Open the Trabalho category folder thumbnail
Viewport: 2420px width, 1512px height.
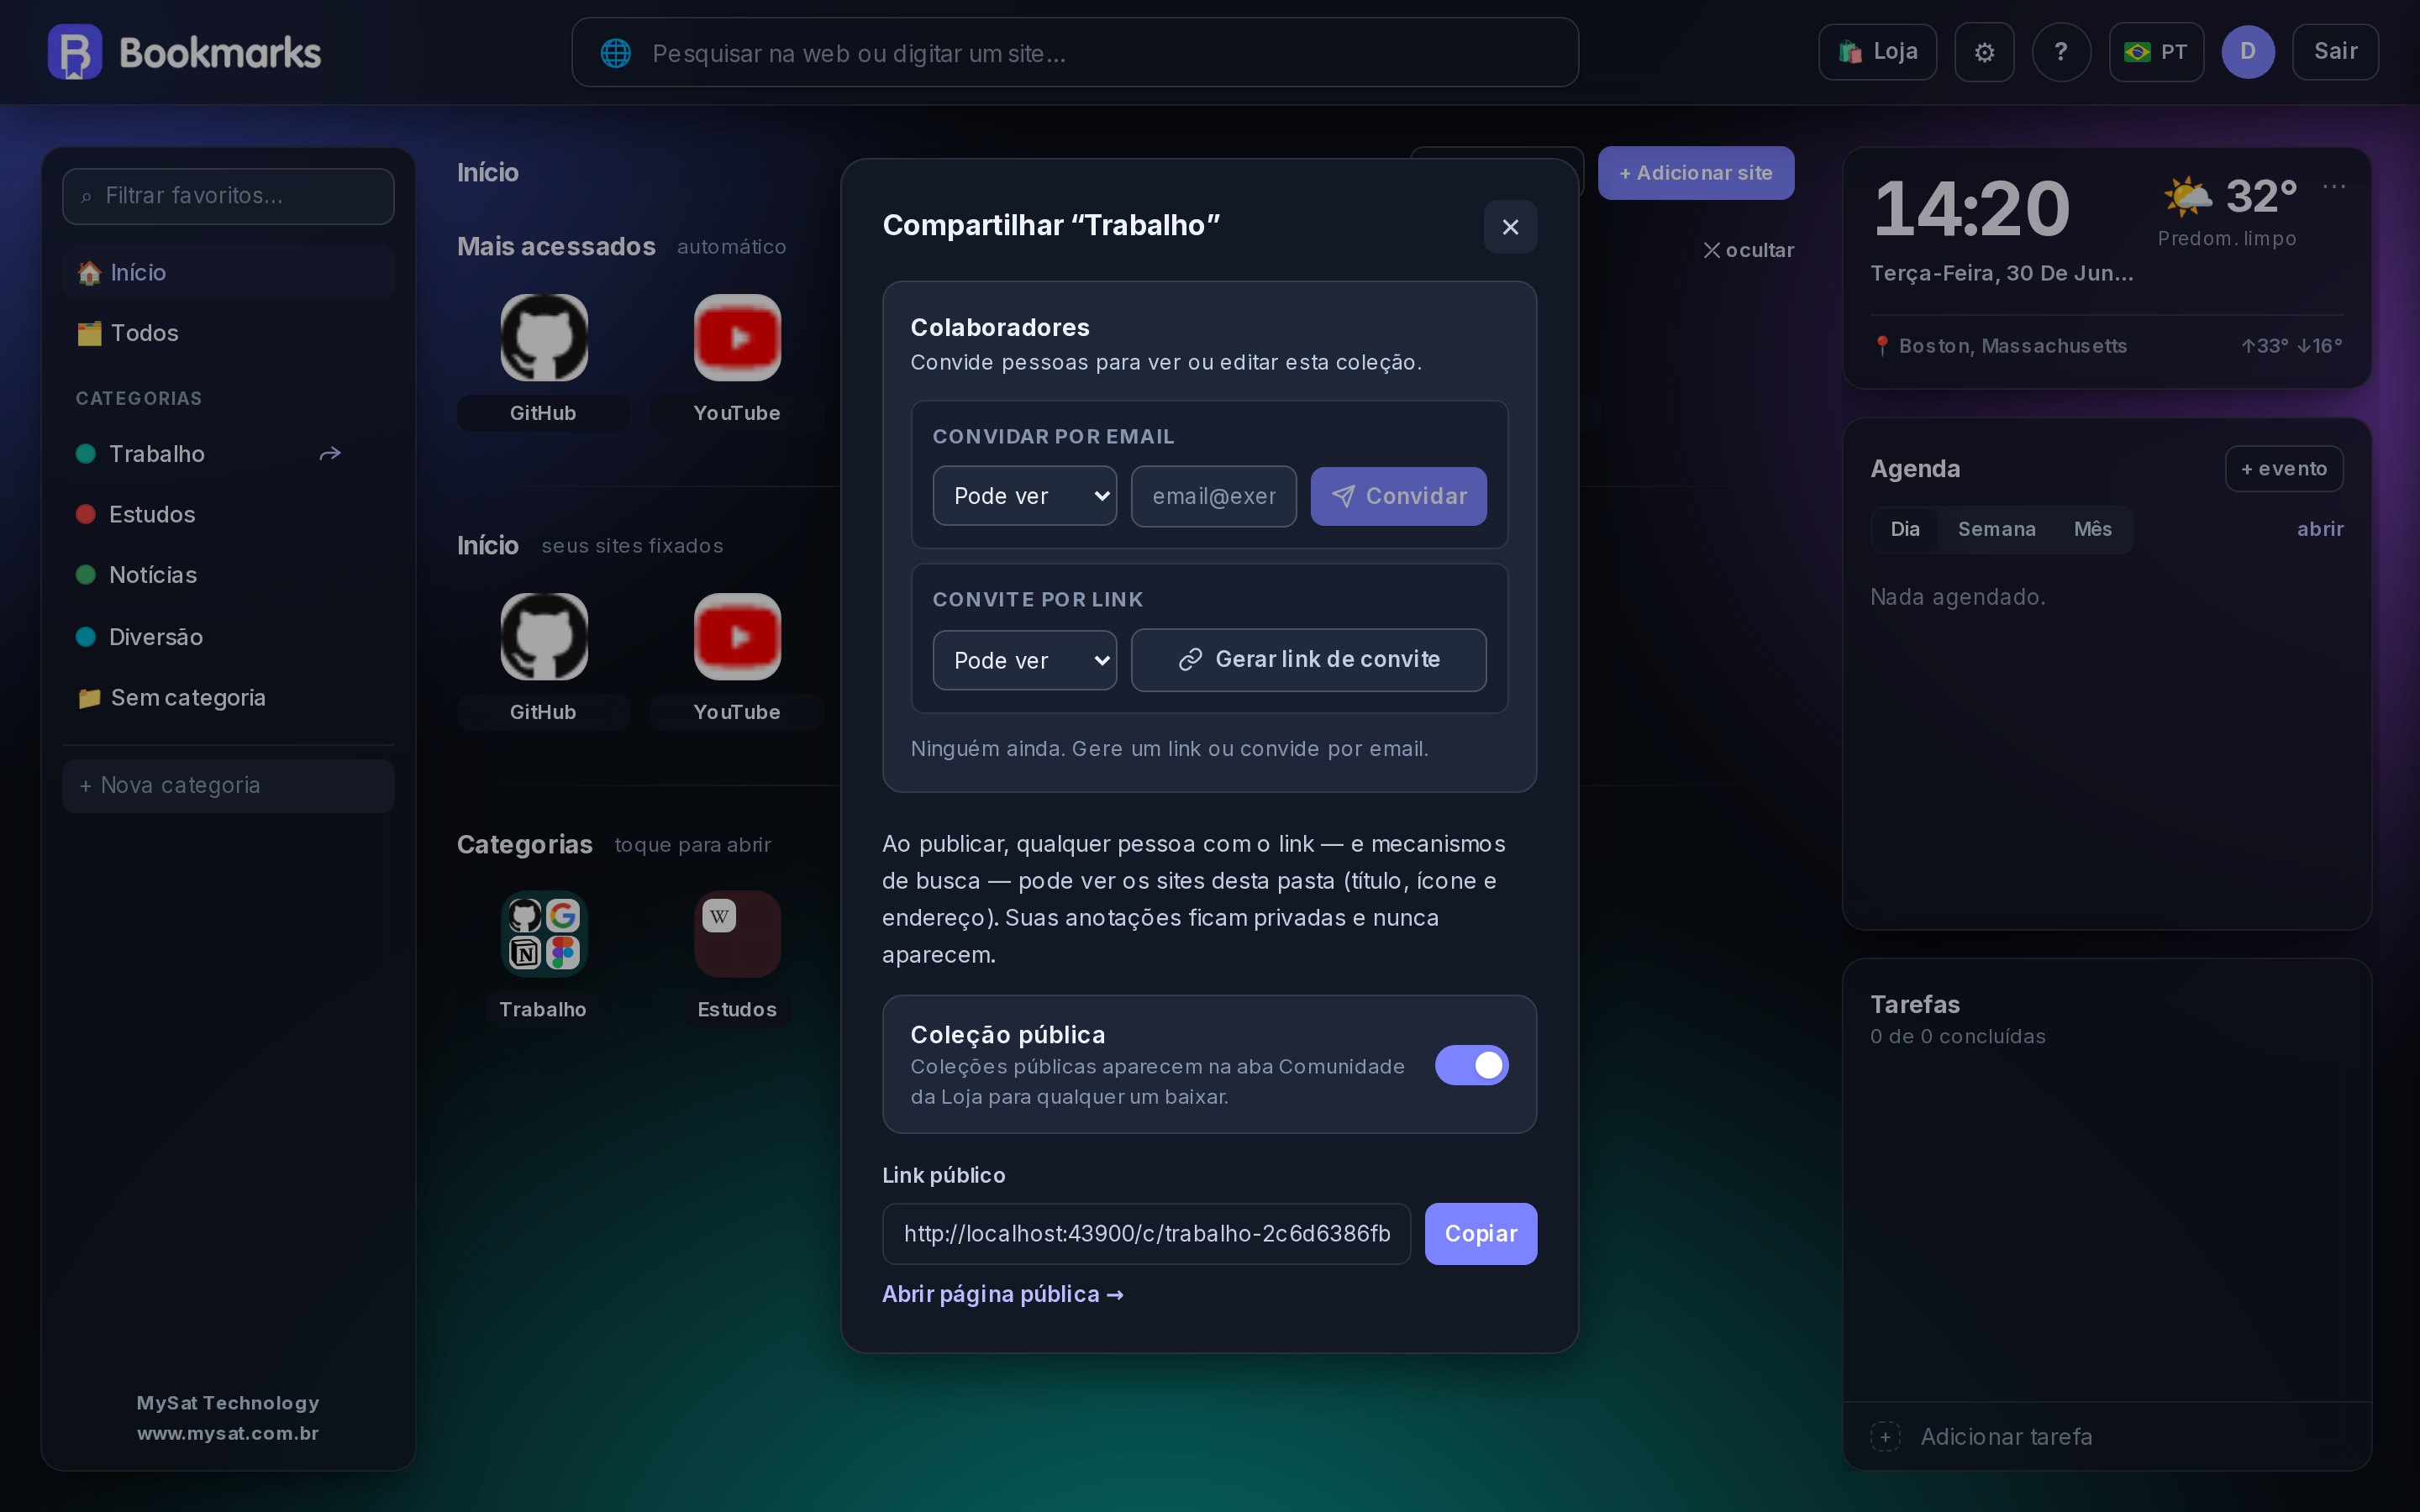tap(544, 934)
